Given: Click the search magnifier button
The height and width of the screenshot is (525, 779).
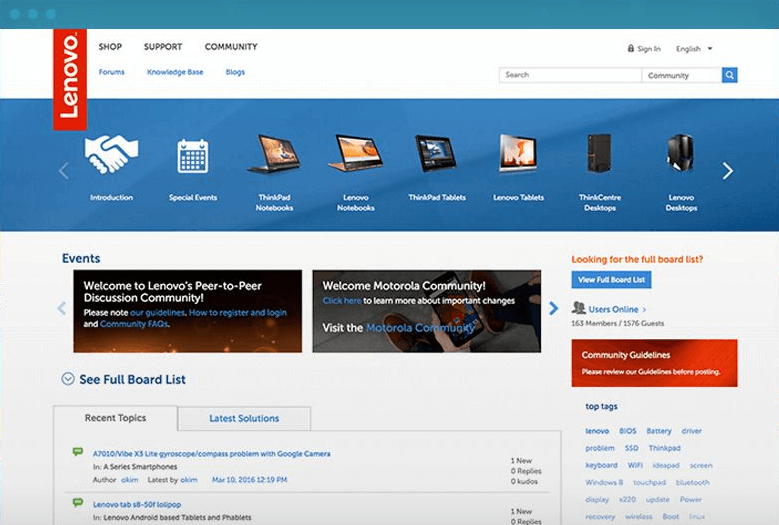Looking at the screenshot, I should tap(729, 75).
